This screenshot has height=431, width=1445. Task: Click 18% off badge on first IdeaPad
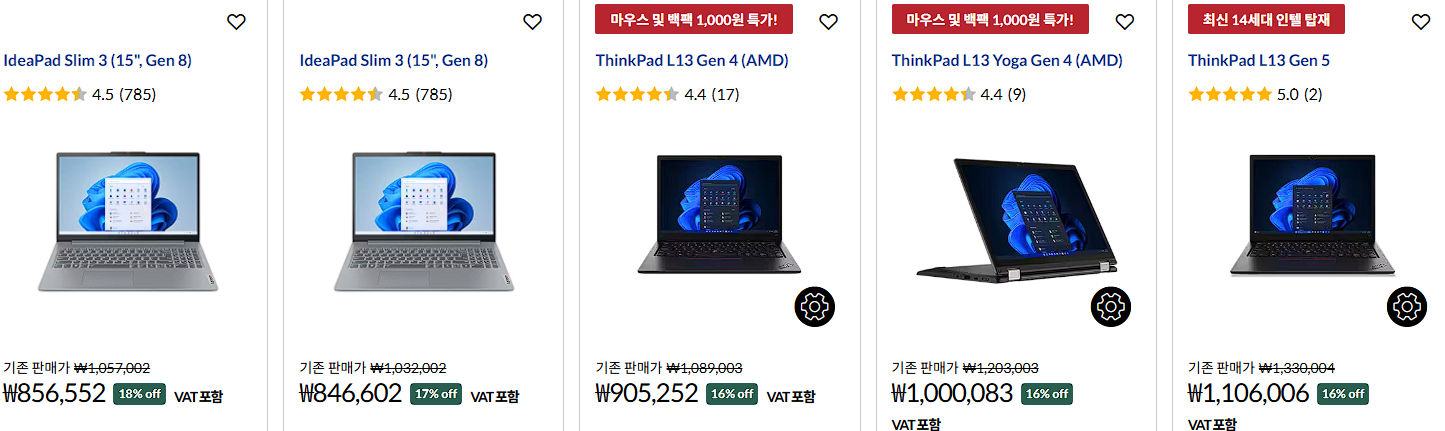[139, 394]
